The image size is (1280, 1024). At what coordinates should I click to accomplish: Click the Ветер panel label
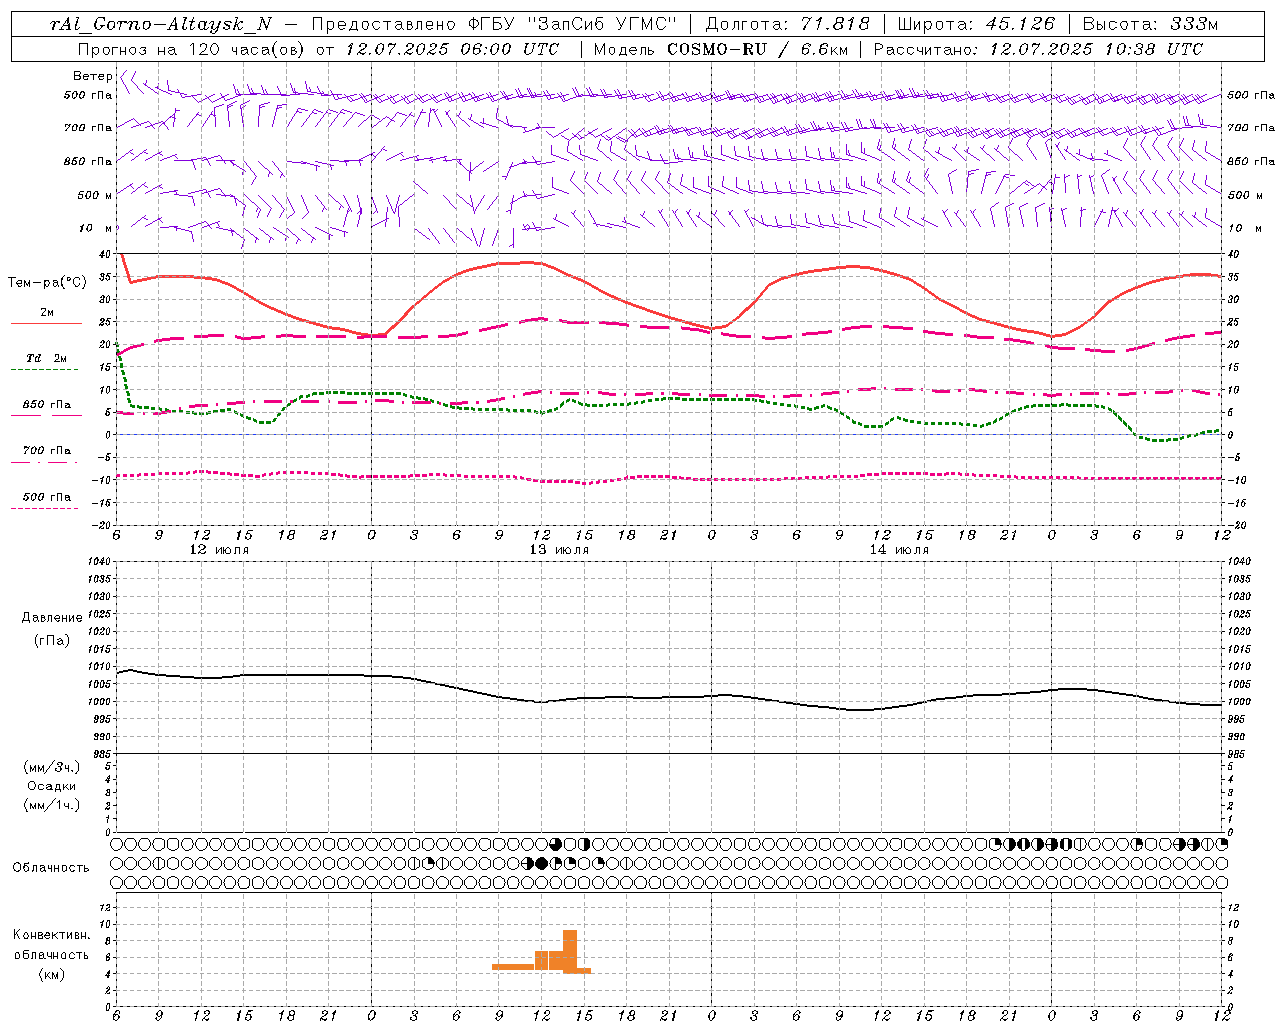click(92, 76)
